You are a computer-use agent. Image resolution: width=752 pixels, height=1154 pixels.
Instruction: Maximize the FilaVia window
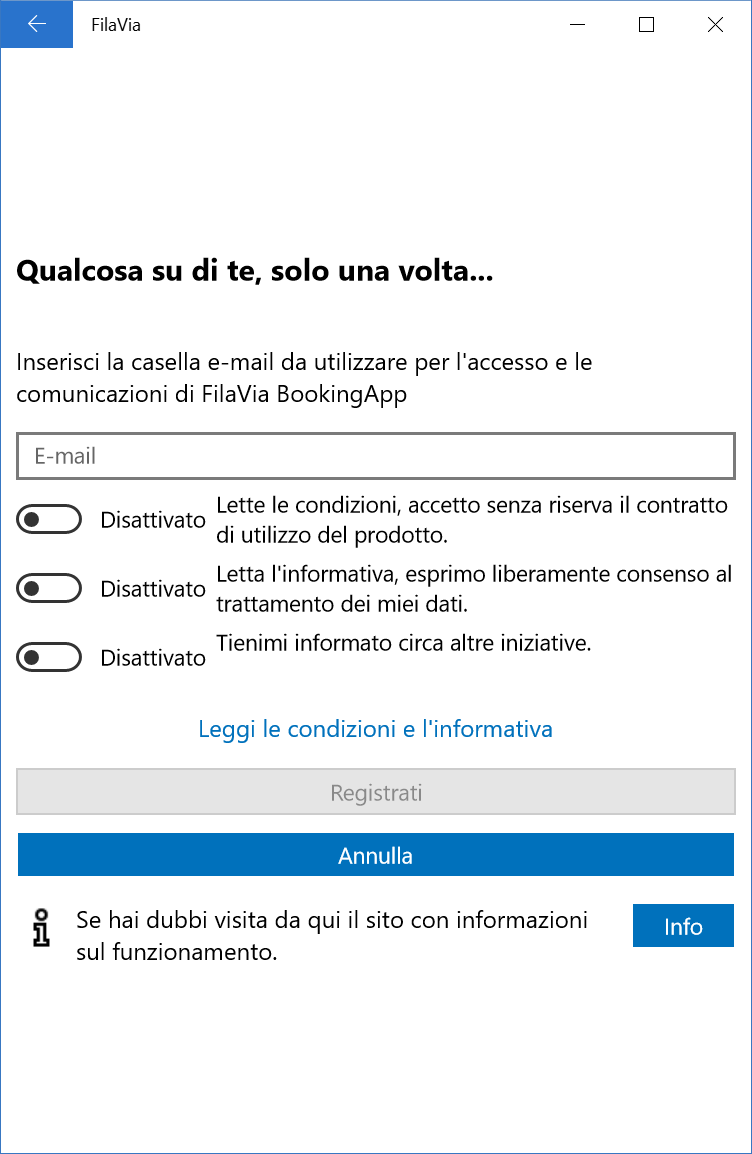[646, 24]
